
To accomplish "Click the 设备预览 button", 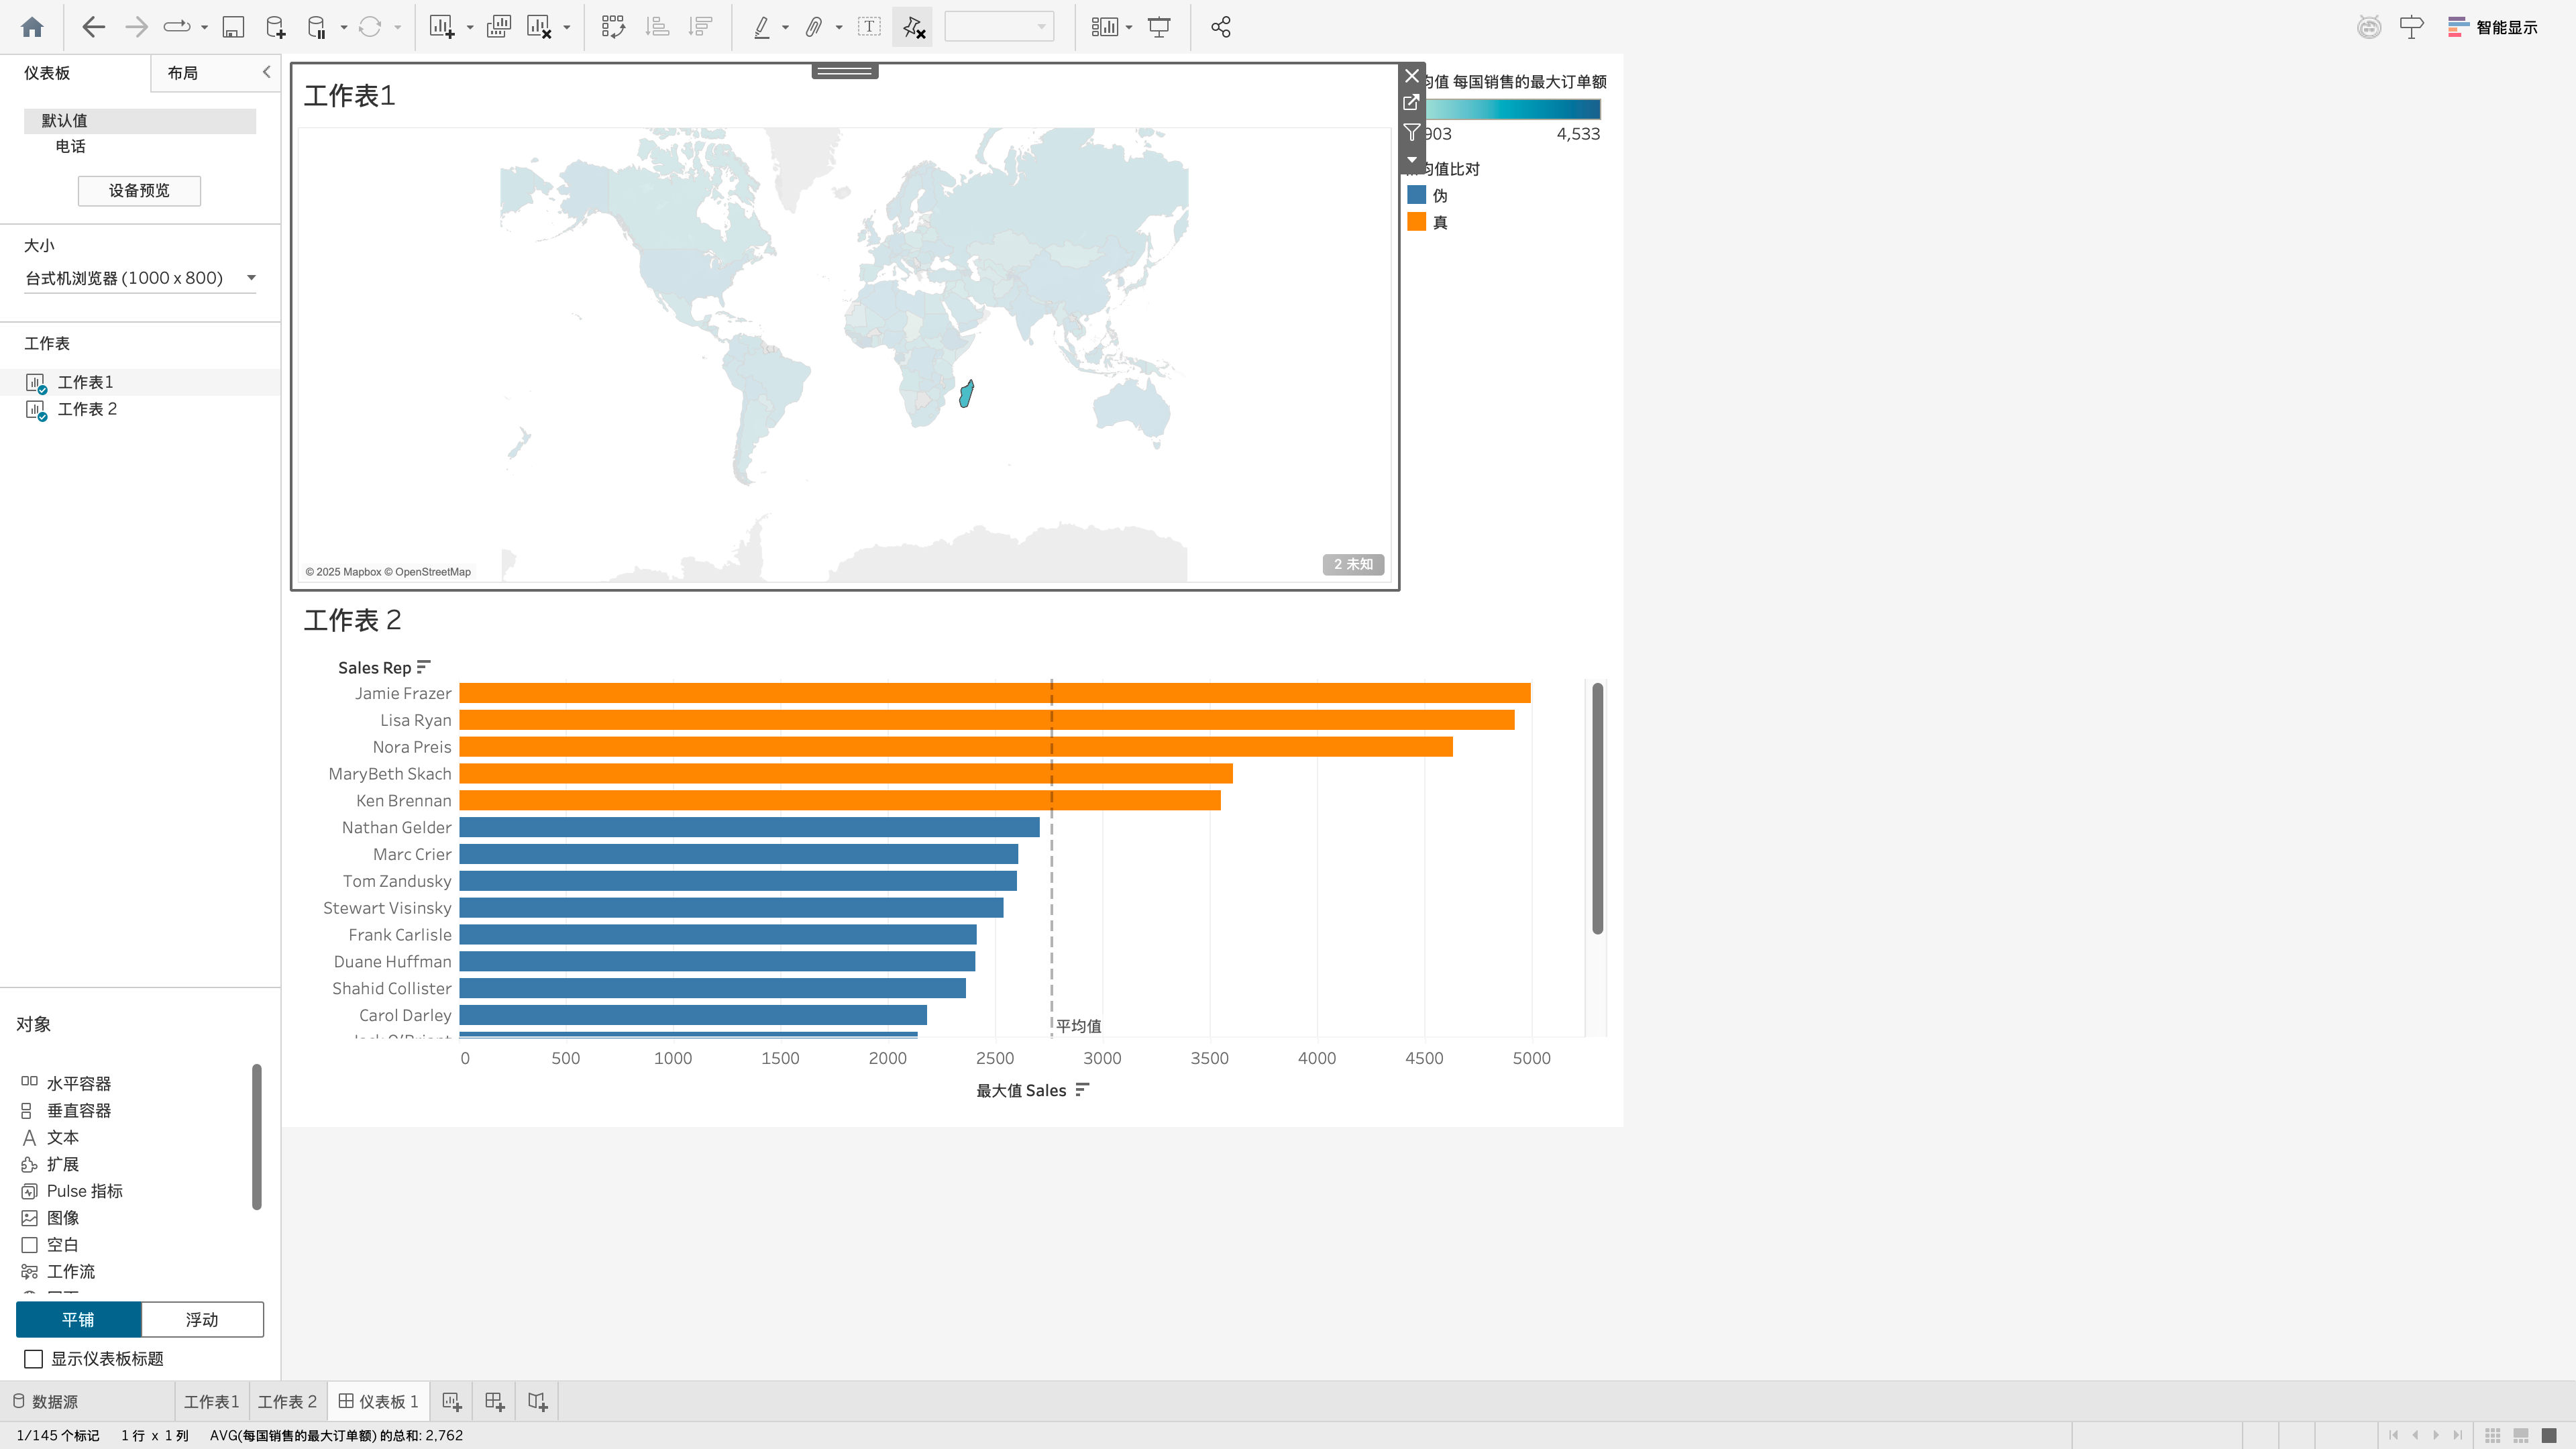I will pyautogui.click(x=139, y=190).
